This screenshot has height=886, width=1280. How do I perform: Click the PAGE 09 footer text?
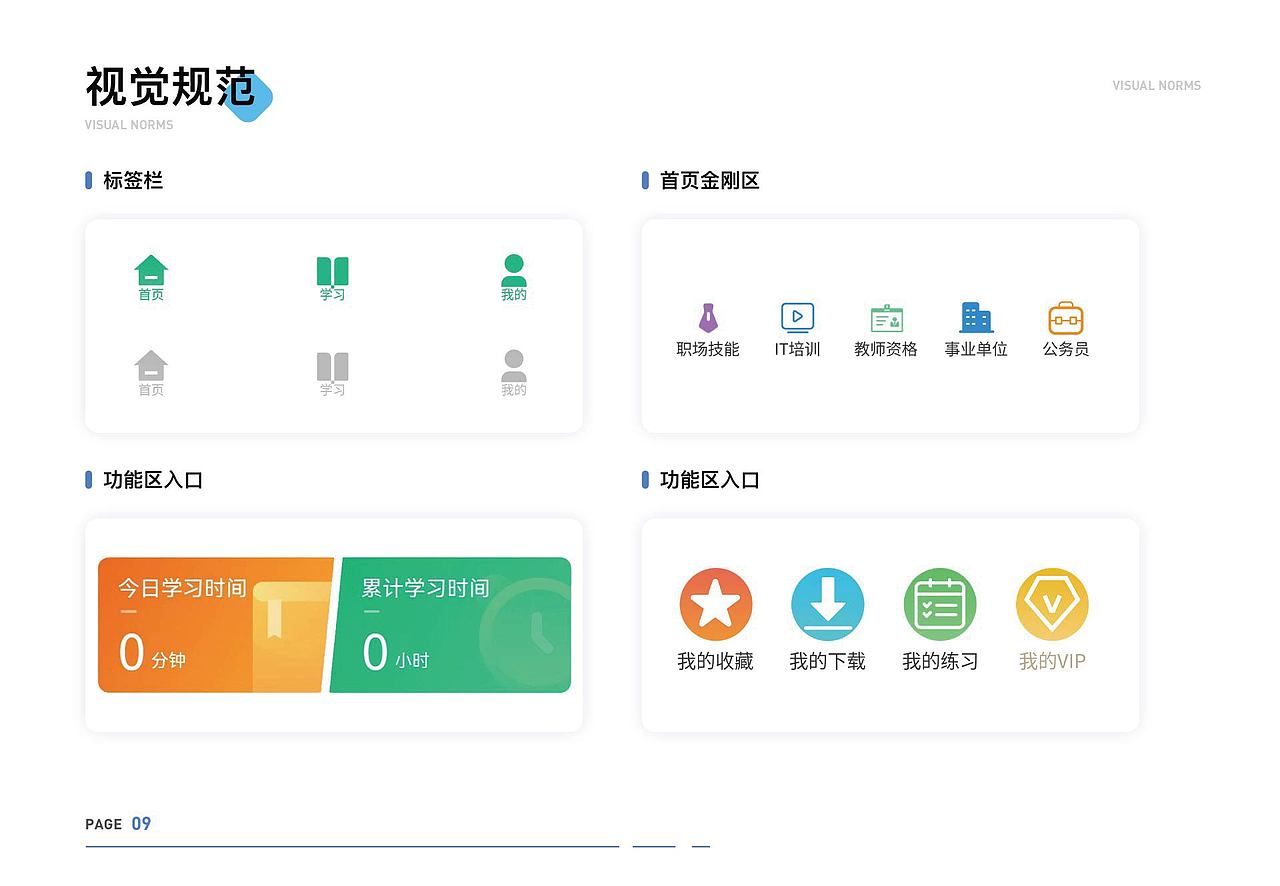(118, 824)
